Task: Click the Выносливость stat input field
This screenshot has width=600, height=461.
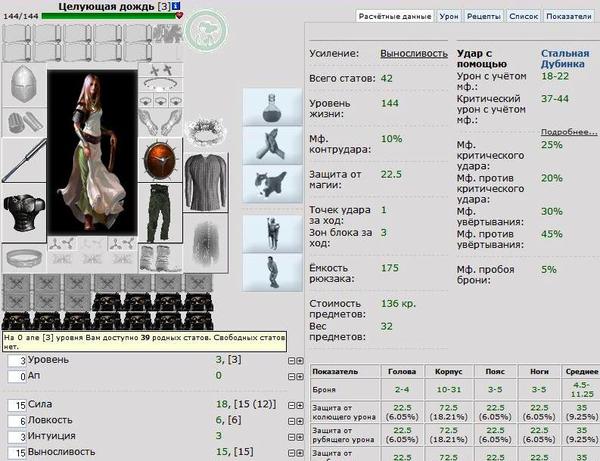Action: point(17,453)
